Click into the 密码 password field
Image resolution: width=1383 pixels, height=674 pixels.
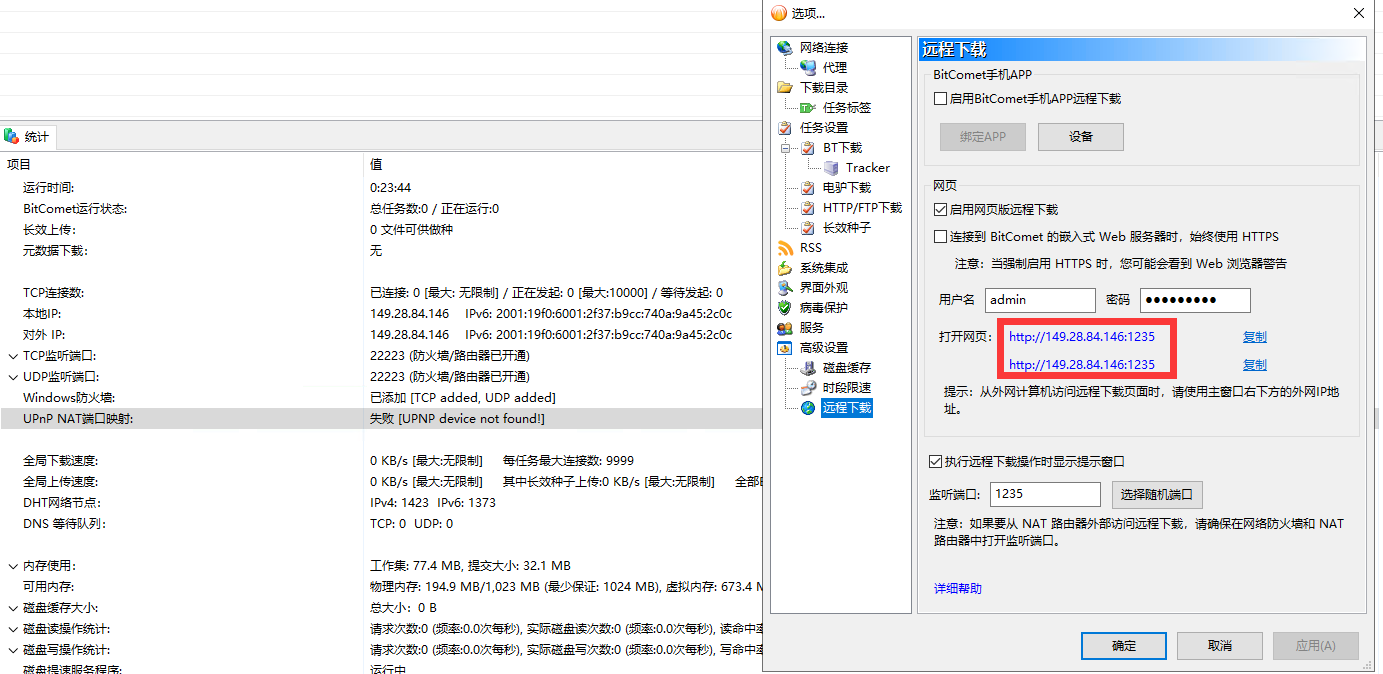coord(1196,300)
